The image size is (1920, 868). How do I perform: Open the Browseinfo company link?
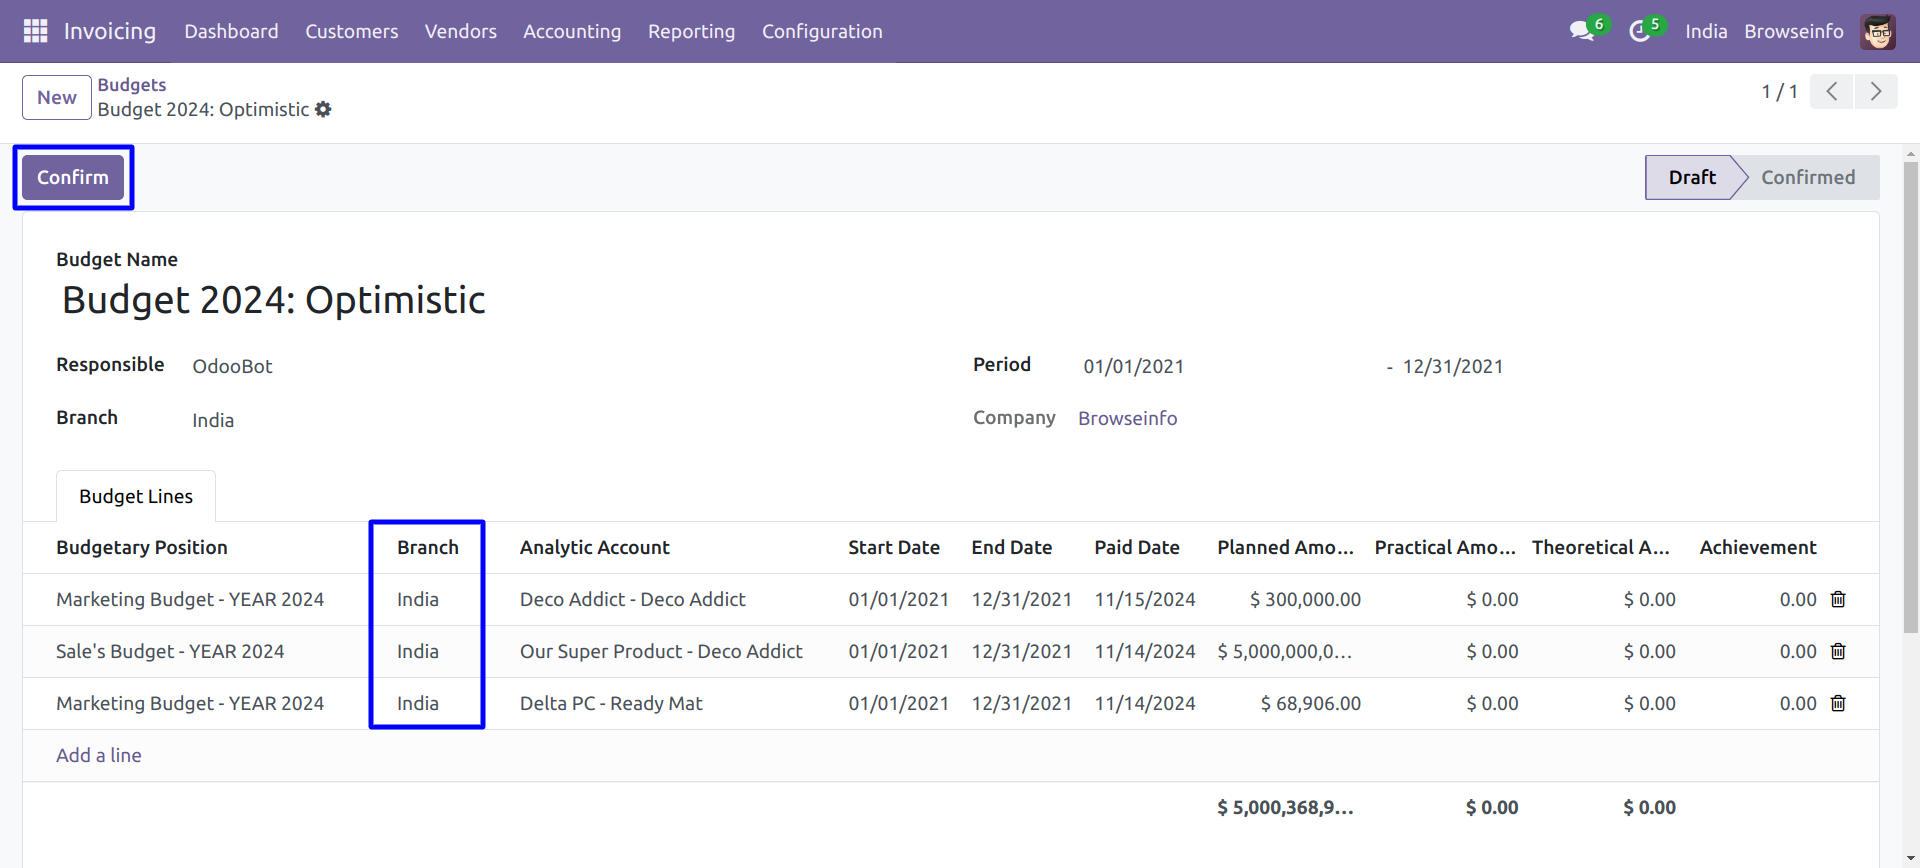tap(1127, 419)
